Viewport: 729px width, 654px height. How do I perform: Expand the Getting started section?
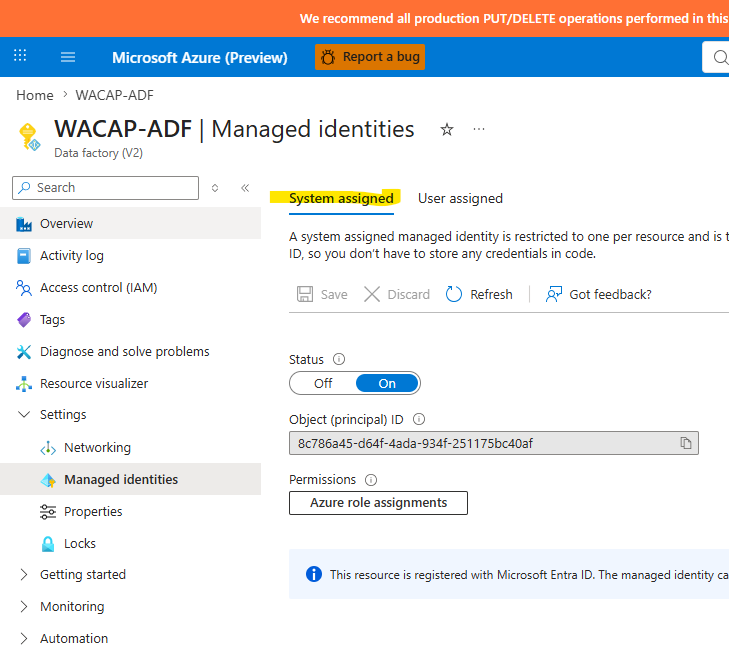click(24, 575)
